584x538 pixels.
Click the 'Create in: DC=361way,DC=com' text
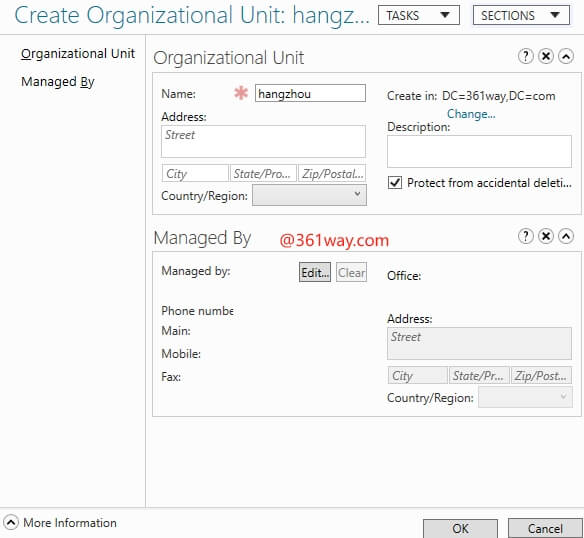click(471, 96)
